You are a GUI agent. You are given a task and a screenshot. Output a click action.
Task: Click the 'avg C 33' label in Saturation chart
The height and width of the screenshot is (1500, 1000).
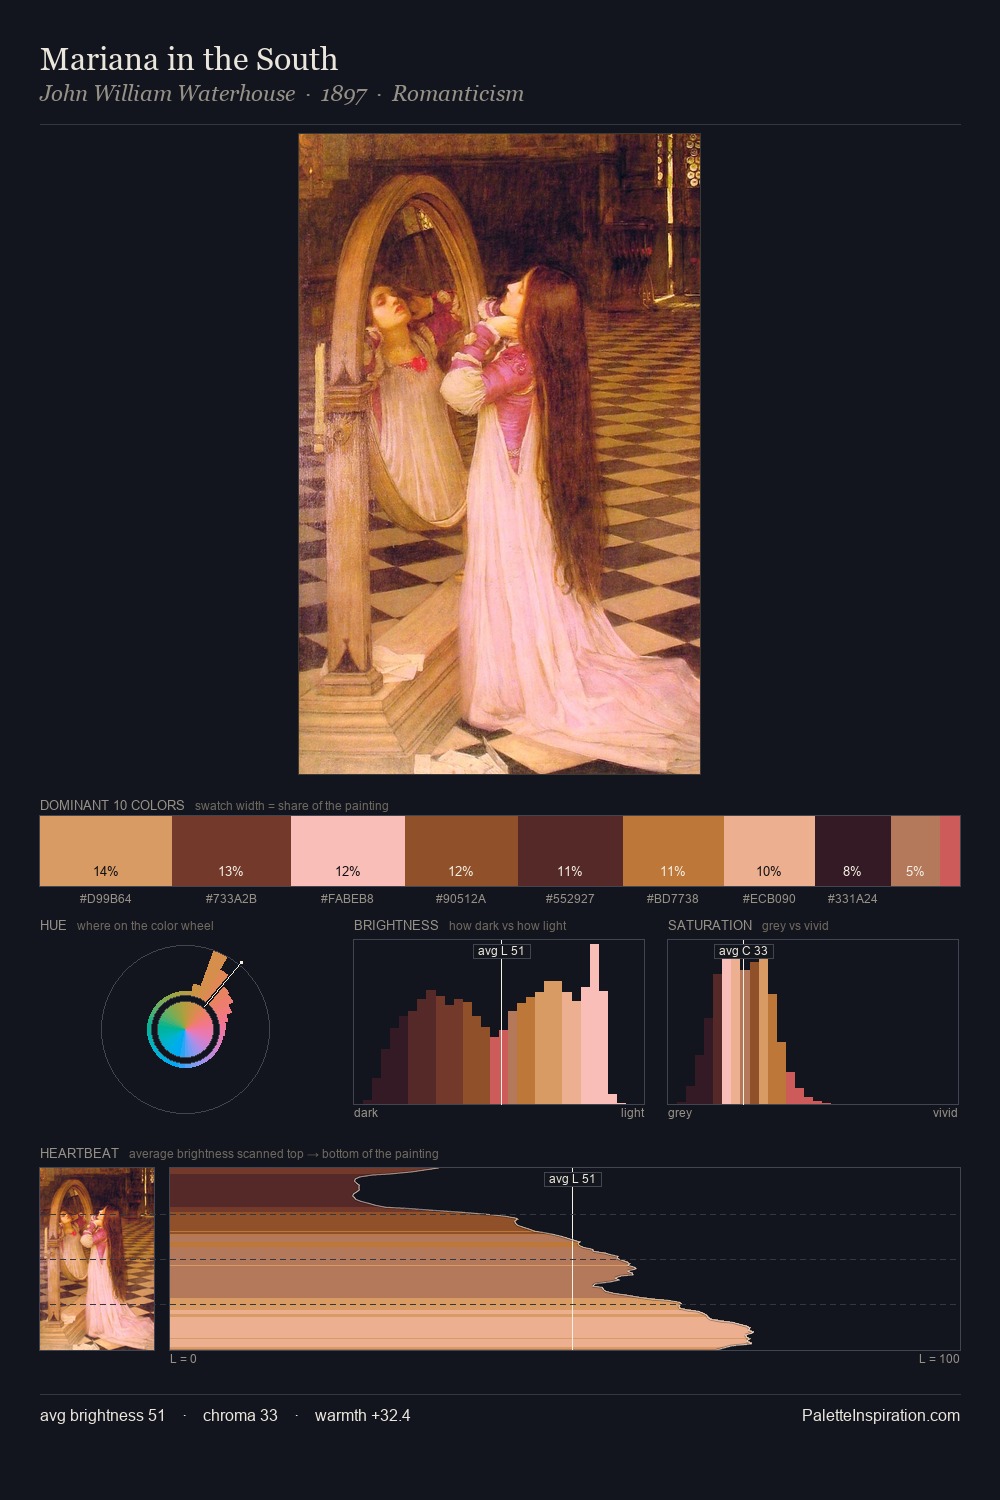743,951
